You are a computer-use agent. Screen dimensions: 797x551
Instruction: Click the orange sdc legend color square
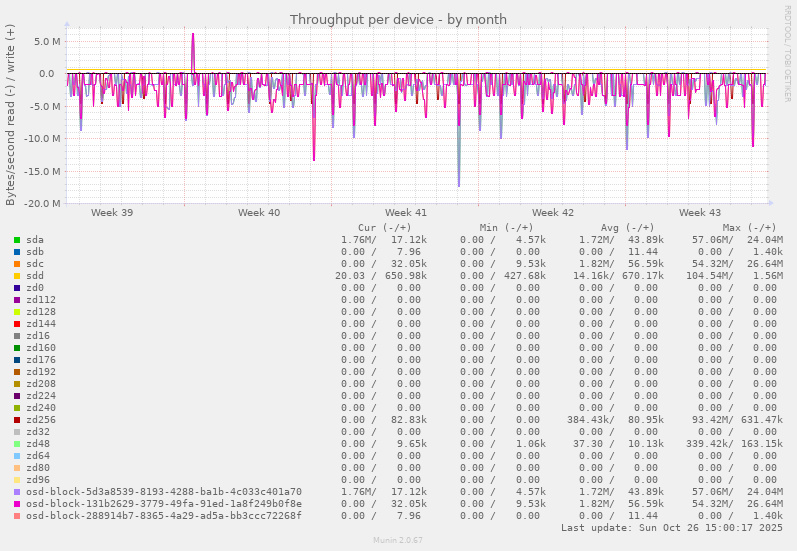pos(17,264)
